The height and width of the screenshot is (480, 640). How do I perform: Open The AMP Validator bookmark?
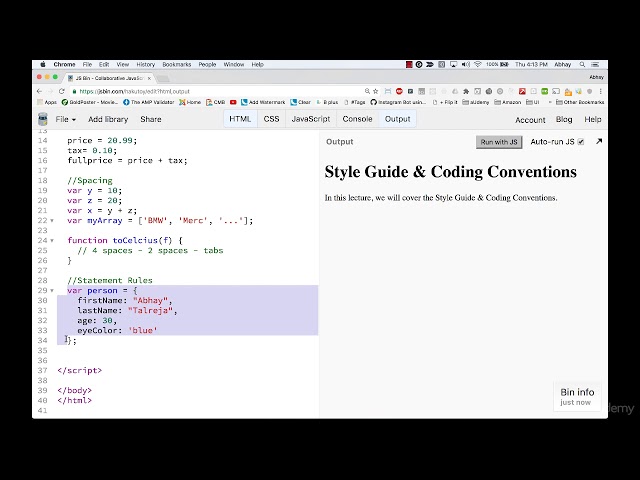(149, 102)
